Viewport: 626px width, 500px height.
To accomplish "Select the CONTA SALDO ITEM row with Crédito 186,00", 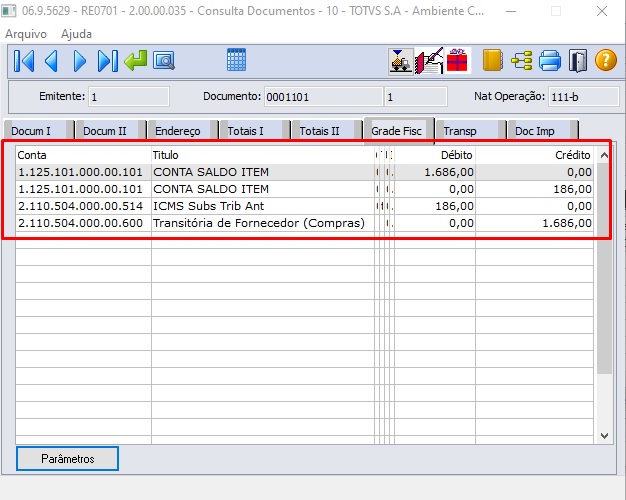I will [x=305, y=189].
